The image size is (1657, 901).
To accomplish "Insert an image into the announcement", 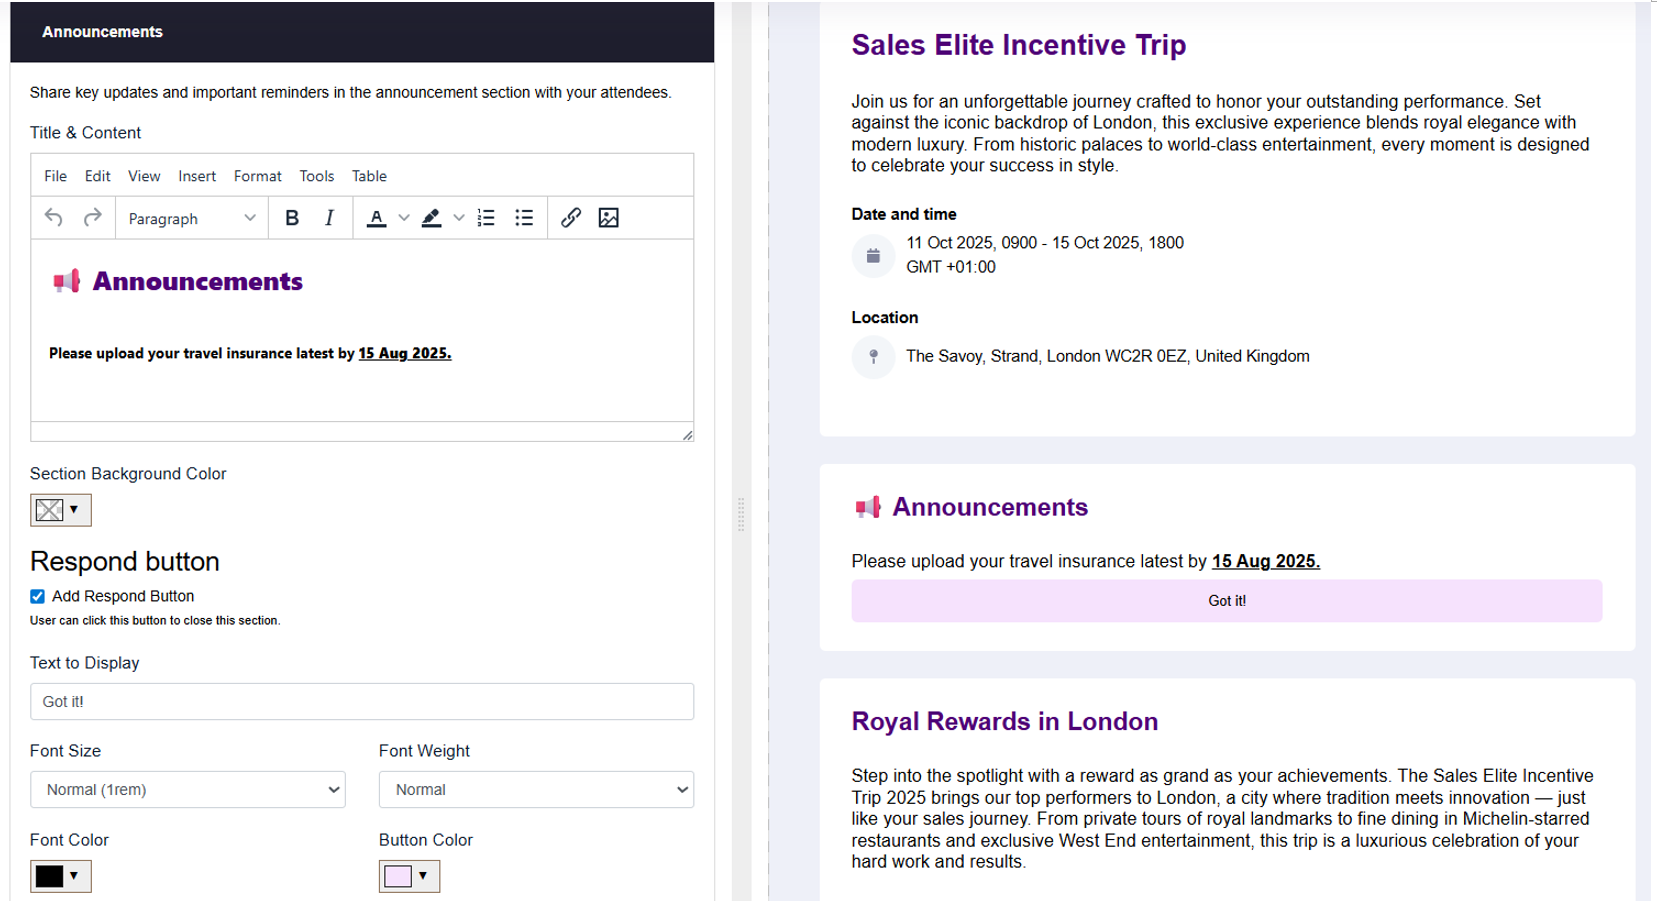I will tap(608, 218).
